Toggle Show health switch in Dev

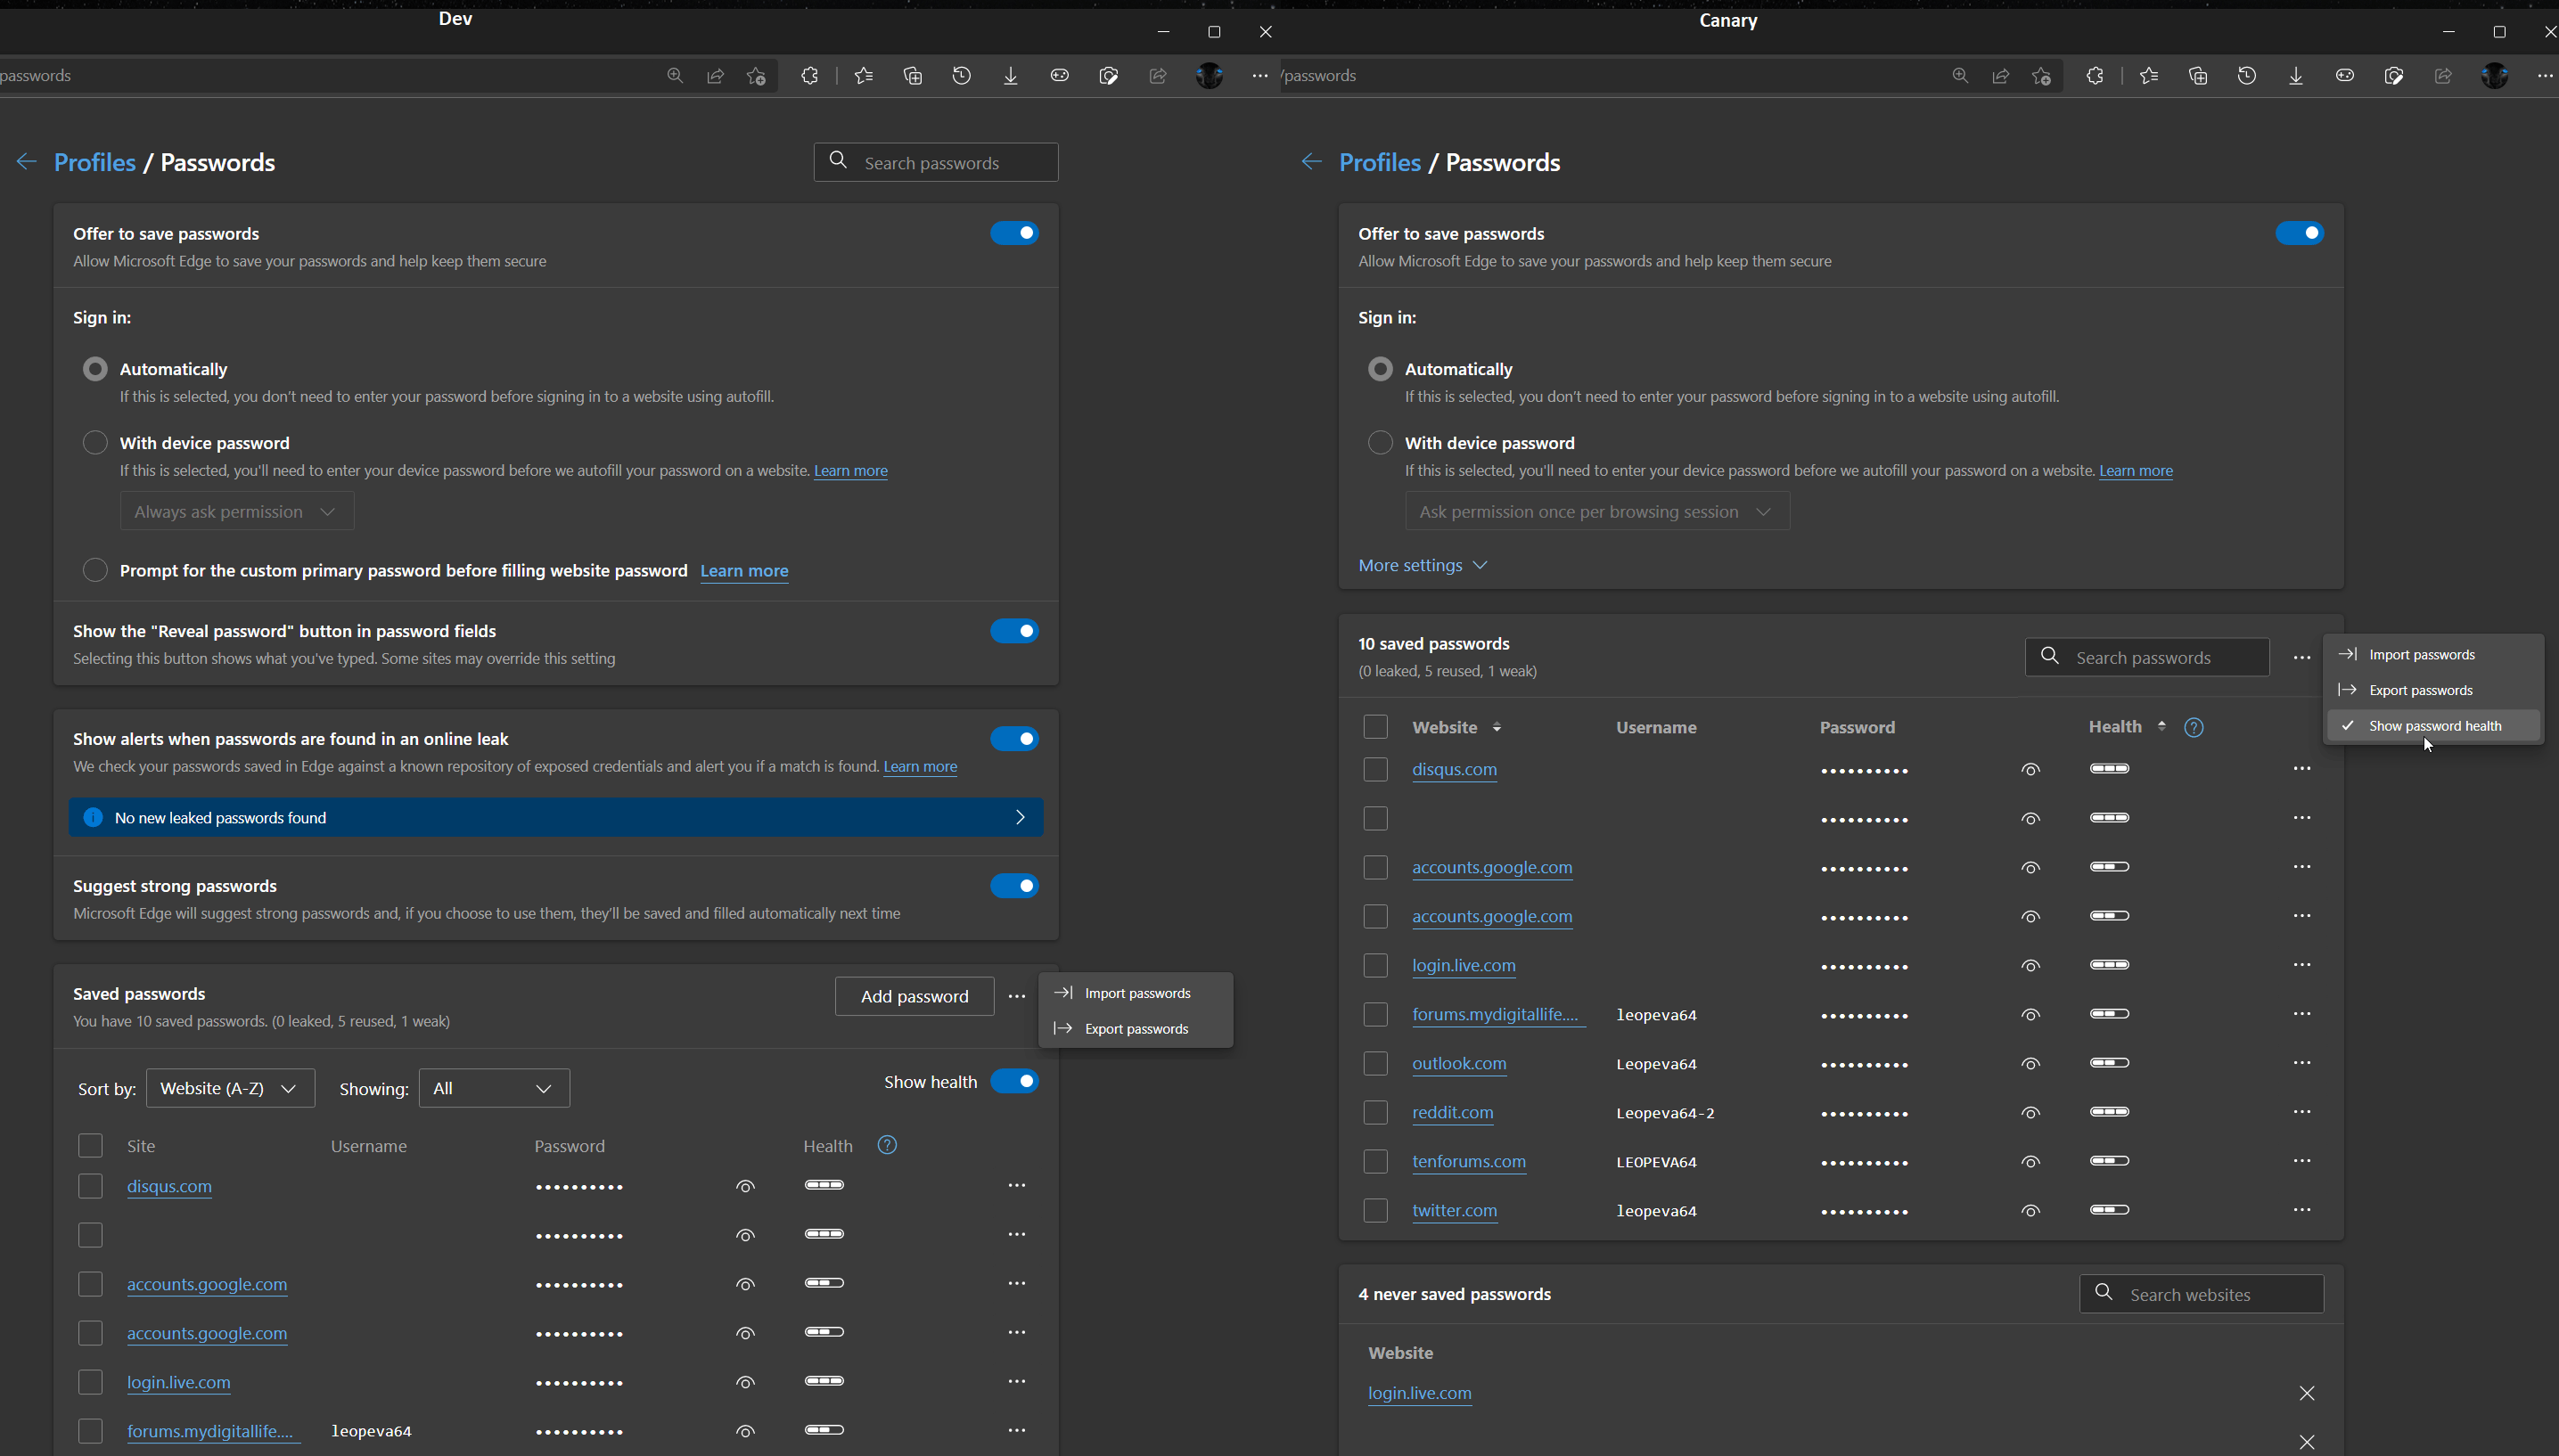(x=1014, y=1081)
